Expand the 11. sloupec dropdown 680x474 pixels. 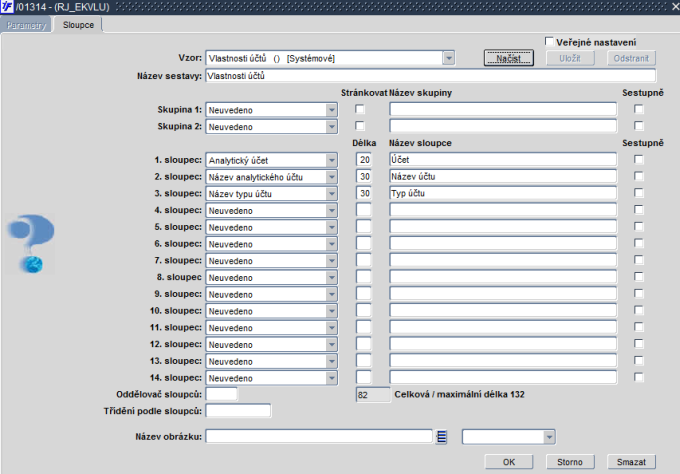(x=331, y=328)
